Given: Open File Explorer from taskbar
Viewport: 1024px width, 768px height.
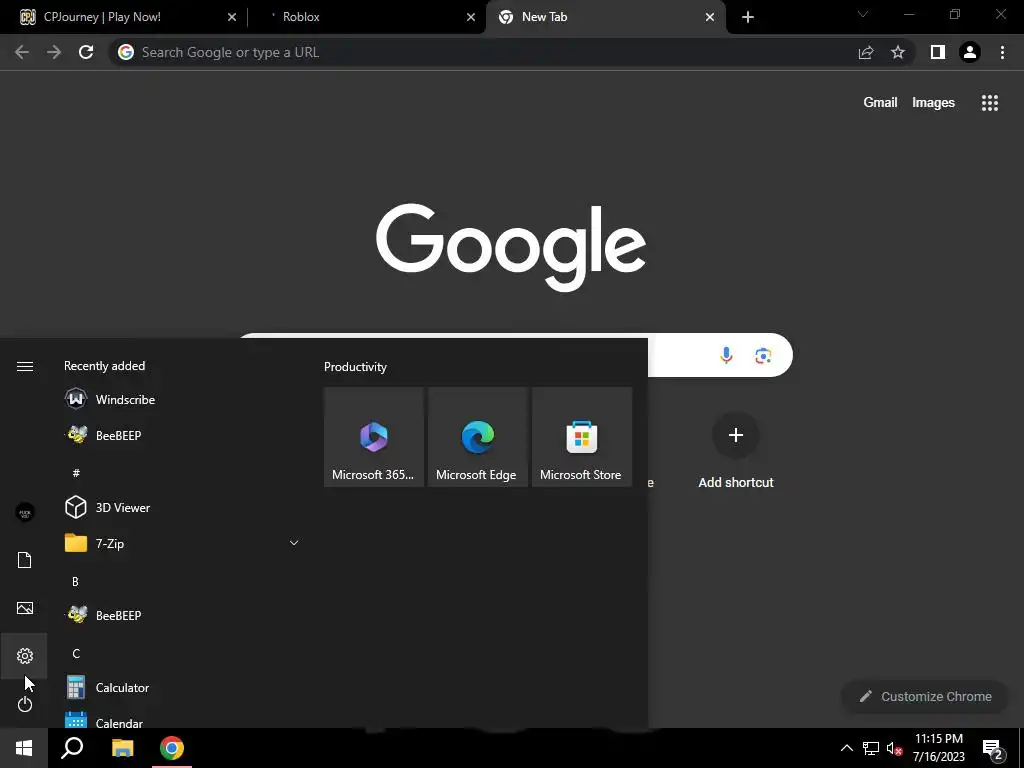Looking at the screenshot, I should click(x=122, y=748).
